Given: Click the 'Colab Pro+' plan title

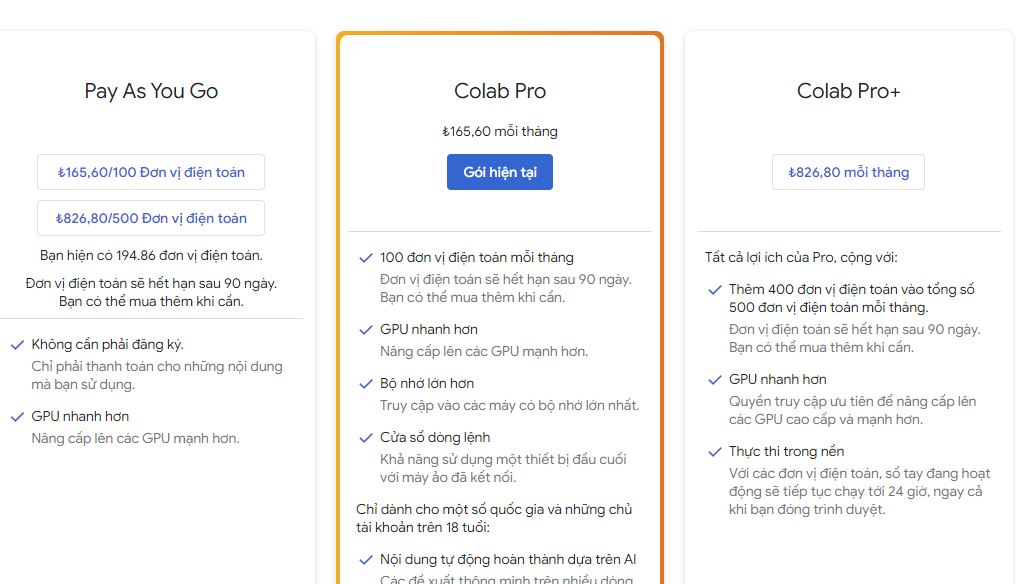Looking at the screenshot, I should [x=848, y=91].
